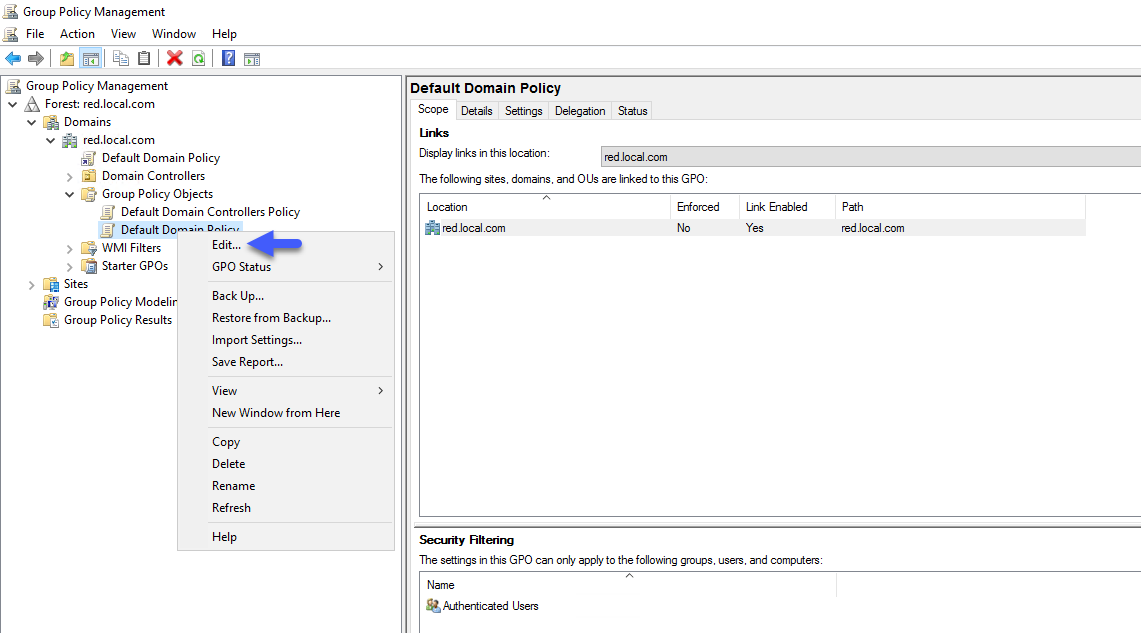
Task: Expand the Sites tree node
Action: click(31, 285)
